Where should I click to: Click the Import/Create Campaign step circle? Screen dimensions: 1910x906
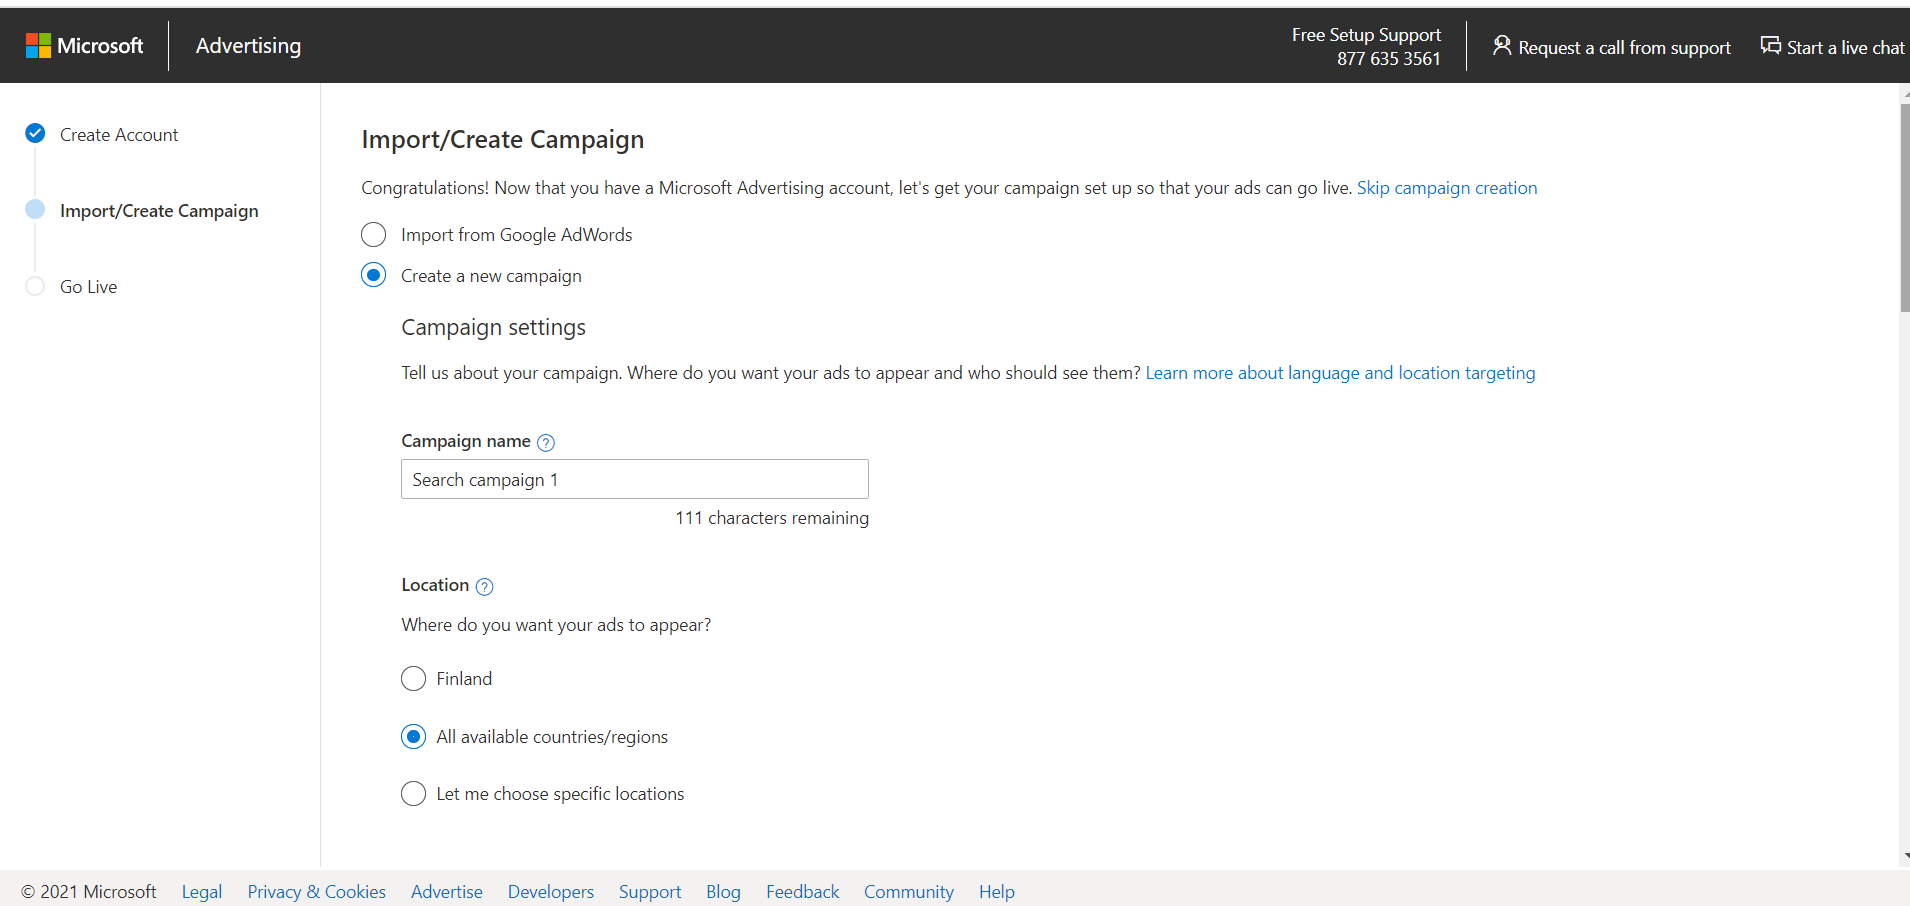[35, 209]
